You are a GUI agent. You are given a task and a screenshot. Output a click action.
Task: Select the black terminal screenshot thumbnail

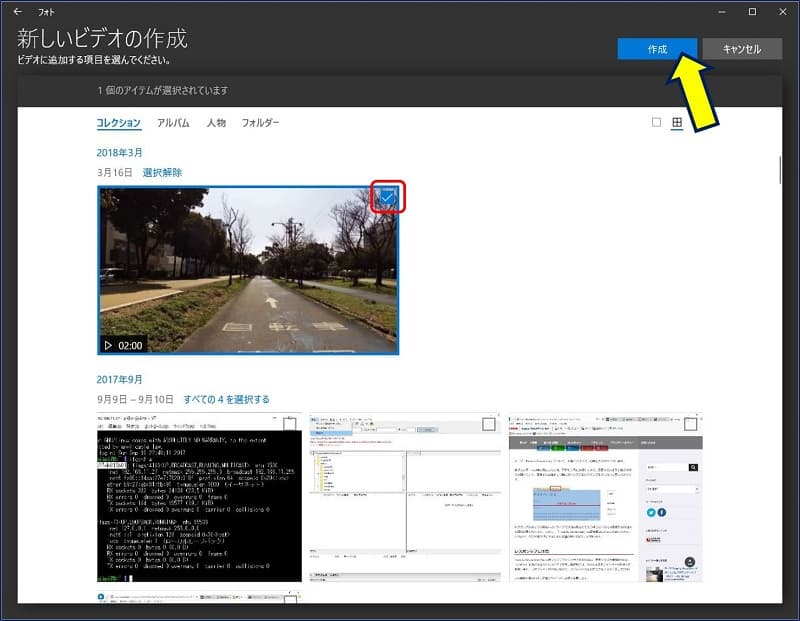(199, 497)
